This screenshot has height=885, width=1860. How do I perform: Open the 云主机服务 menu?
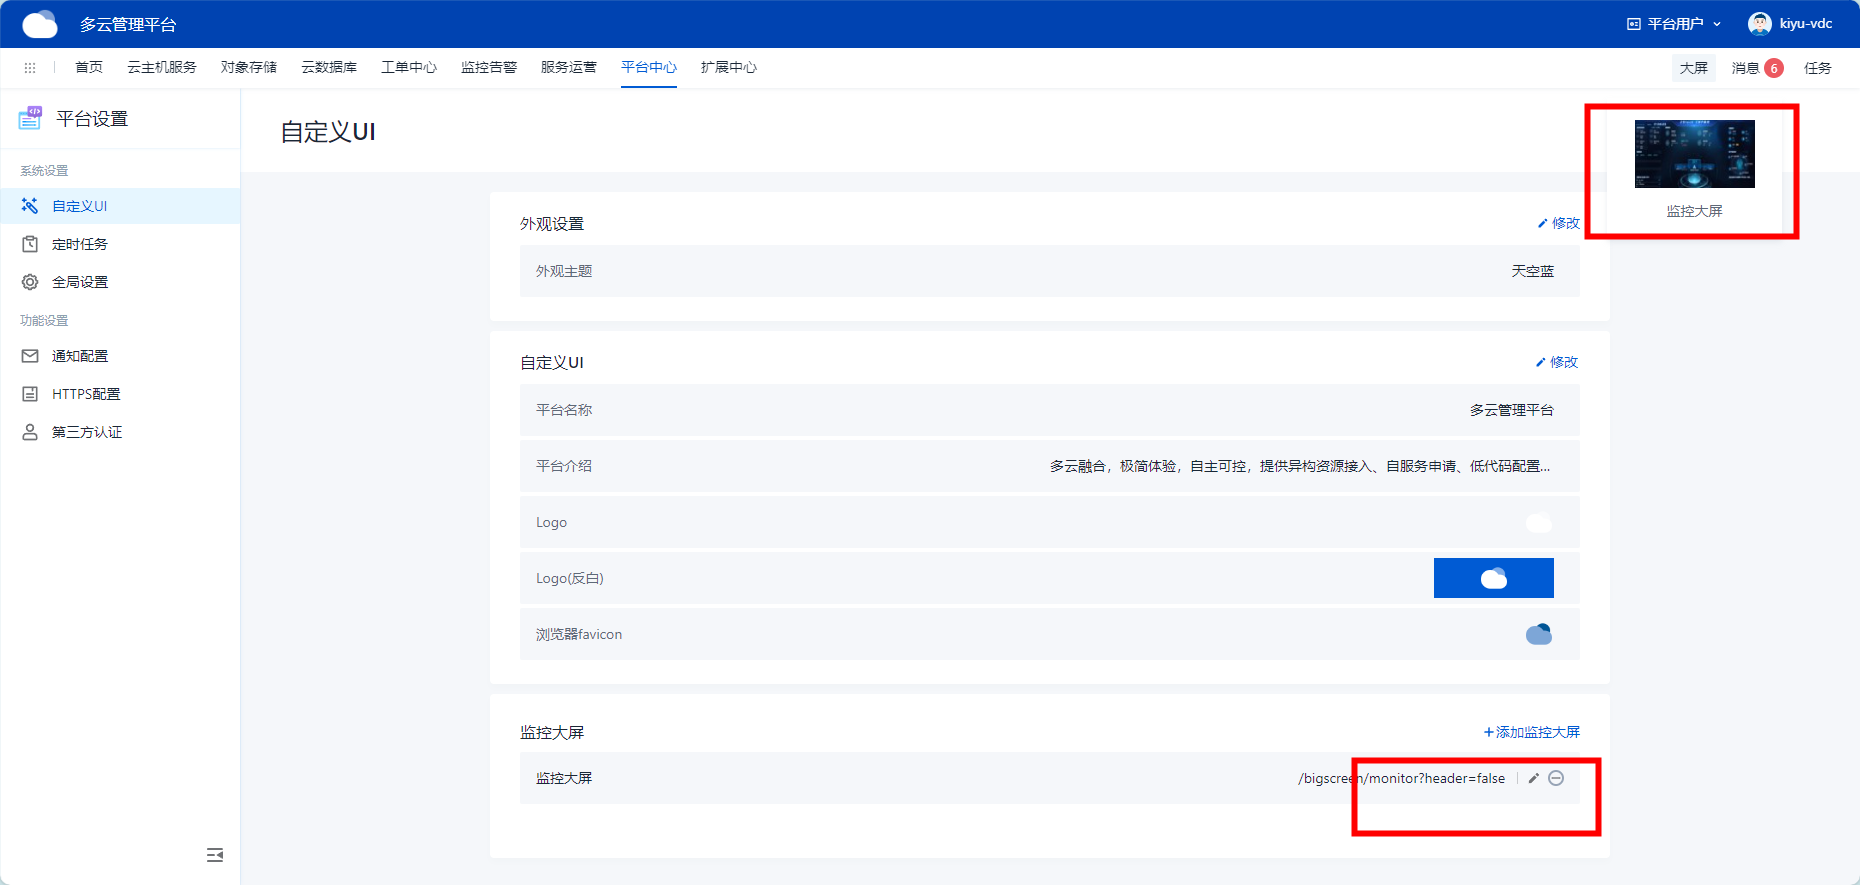[x=162, y=67]
